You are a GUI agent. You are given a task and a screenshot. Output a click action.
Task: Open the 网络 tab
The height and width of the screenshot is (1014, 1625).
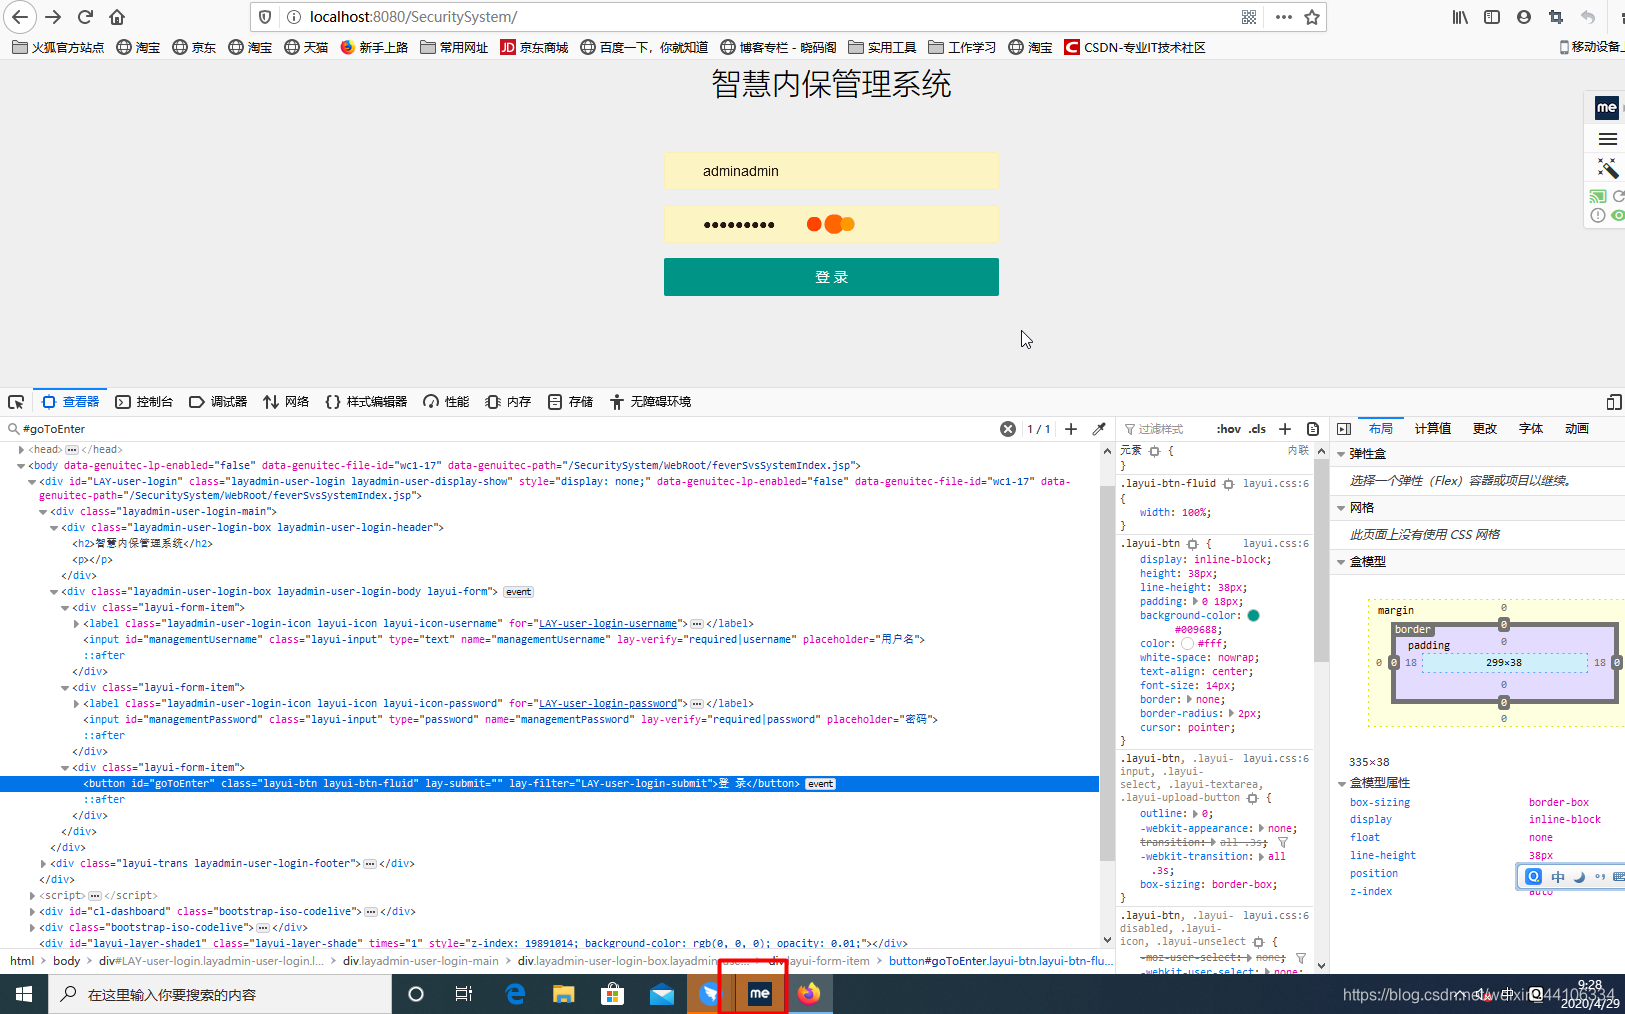coord(286,402)
